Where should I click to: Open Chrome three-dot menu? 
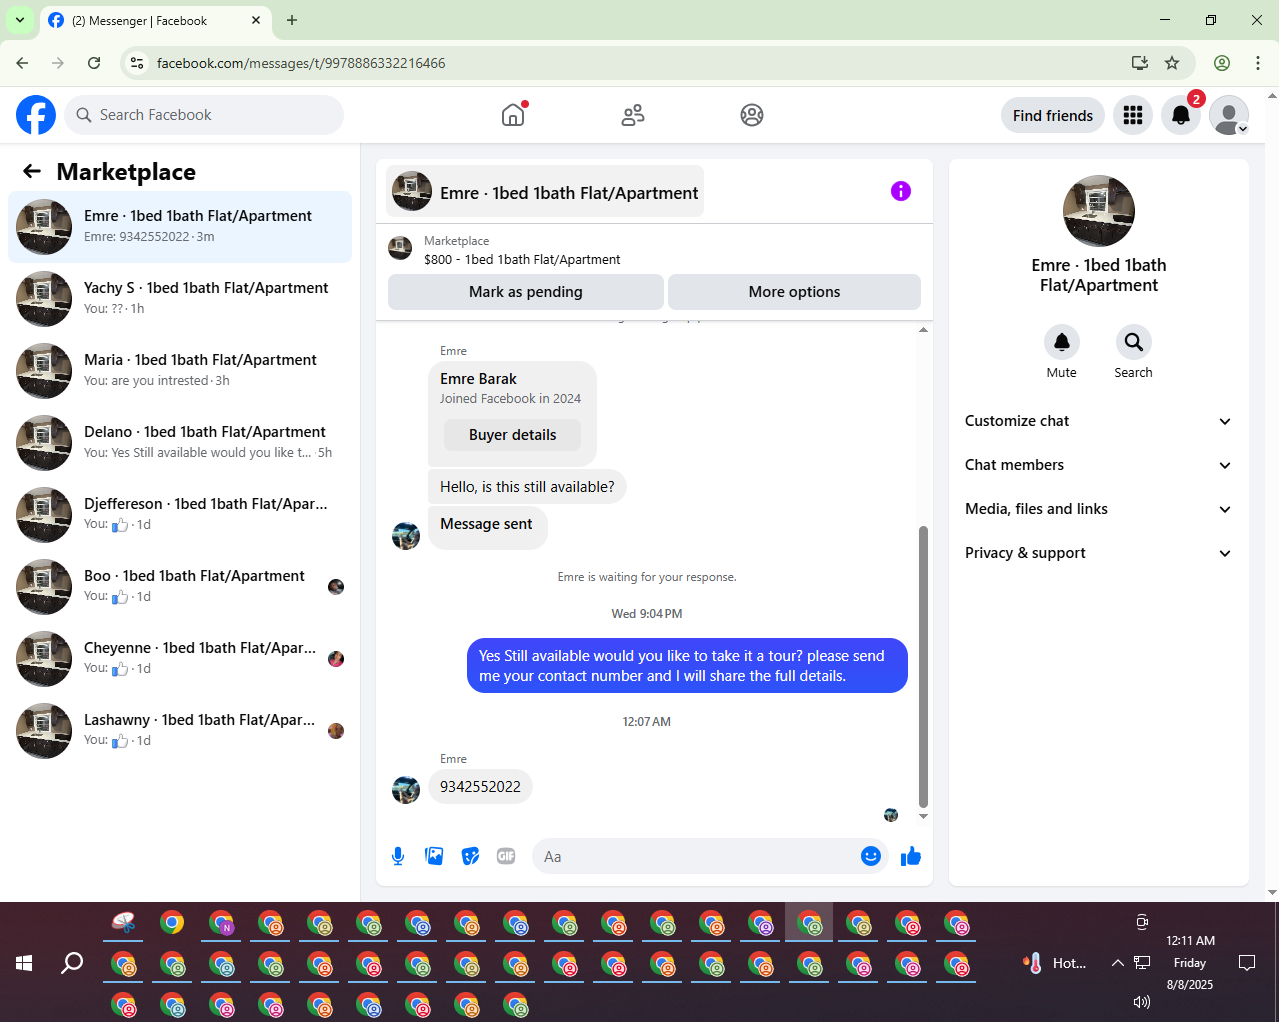pyautogui.click(x=1258, y=63)
